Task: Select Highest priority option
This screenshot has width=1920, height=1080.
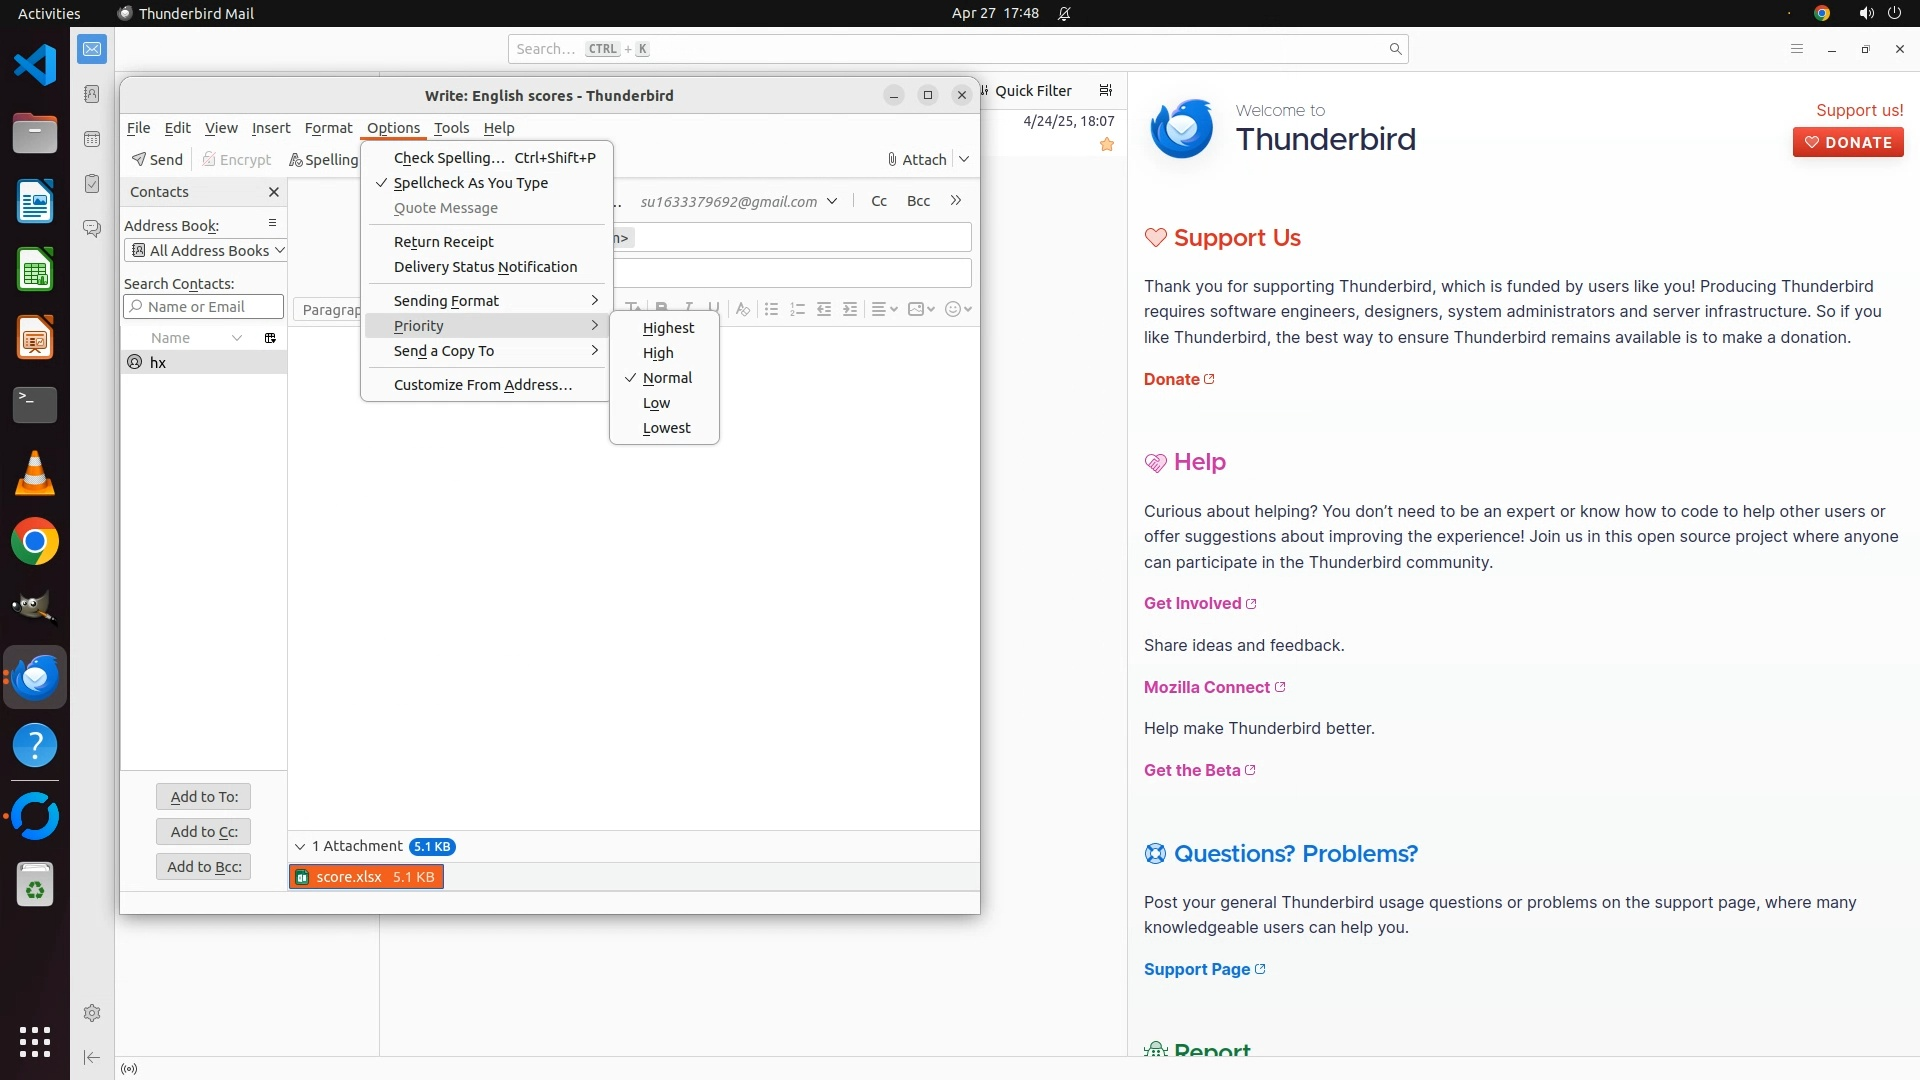Action: [668, 328]
